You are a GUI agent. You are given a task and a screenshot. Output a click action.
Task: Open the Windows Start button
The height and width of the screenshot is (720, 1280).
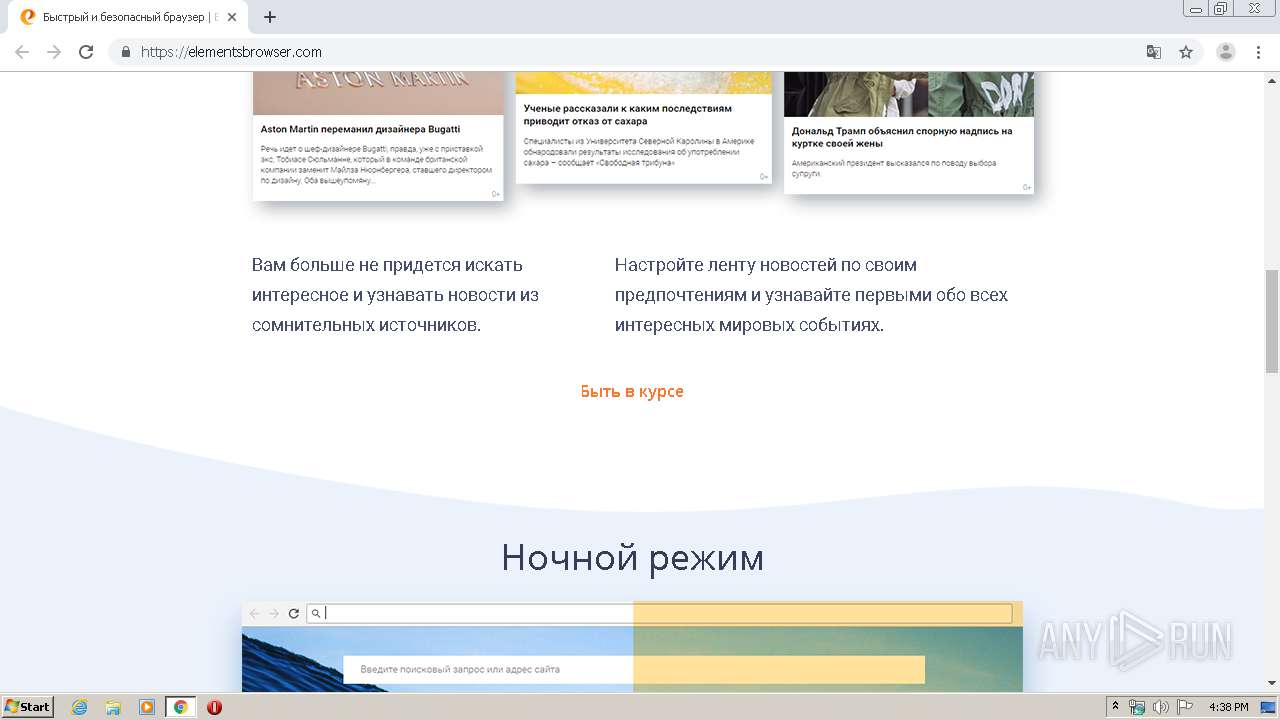28,707
